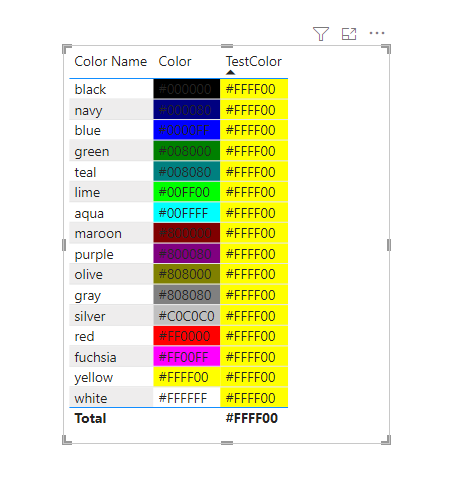Click the 'olive' name cell
This screenshot has height=504, width=468.
pyautogui.click(x=111, y=274)
